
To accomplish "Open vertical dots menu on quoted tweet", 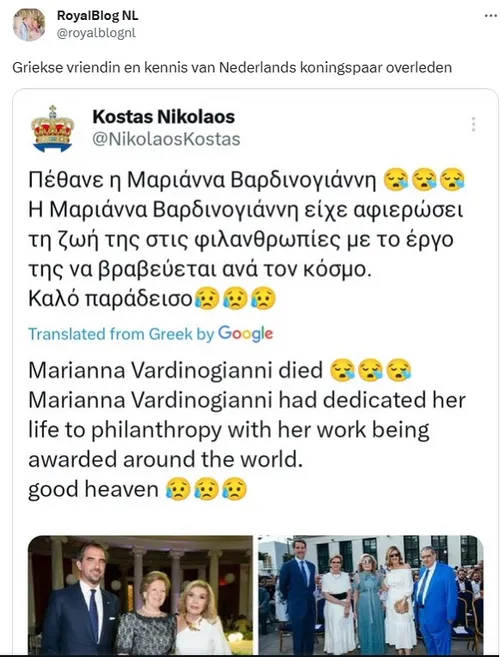I will click(x=474, y=124).
